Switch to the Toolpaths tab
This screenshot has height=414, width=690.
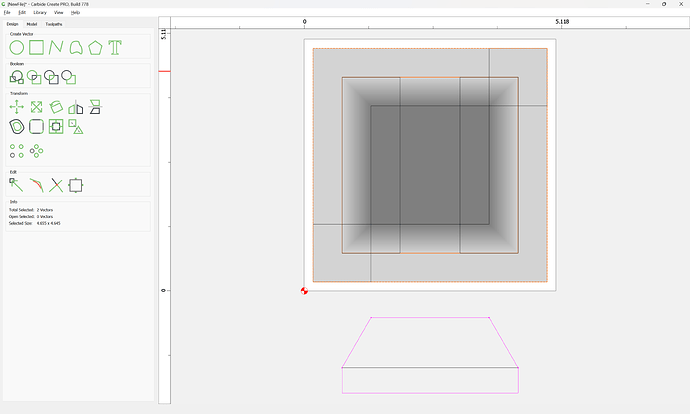[54, 24]
